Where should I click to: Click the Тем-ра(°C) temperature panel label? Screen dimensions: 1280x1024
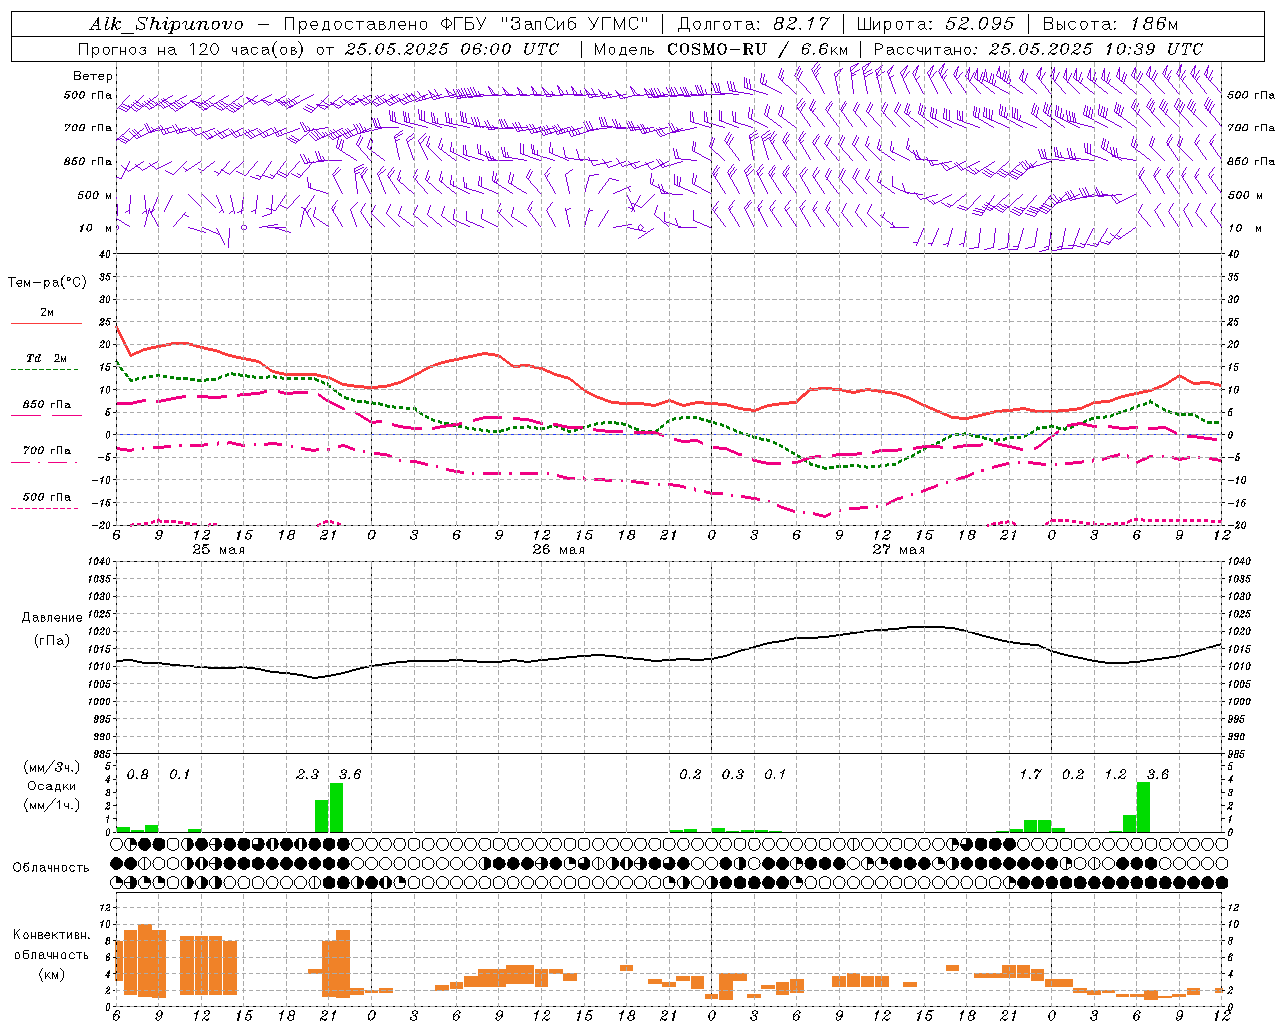[x=47, y=283]
